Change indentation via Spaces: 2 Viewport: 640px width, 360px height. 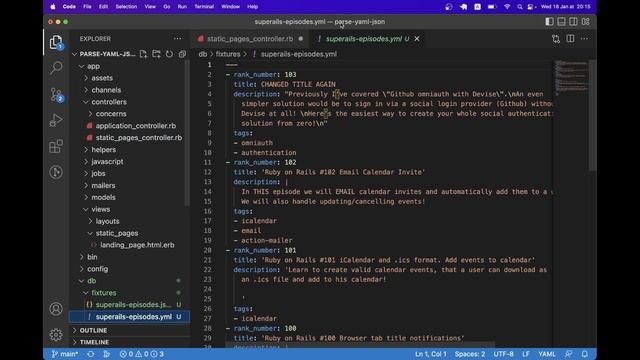470,354
